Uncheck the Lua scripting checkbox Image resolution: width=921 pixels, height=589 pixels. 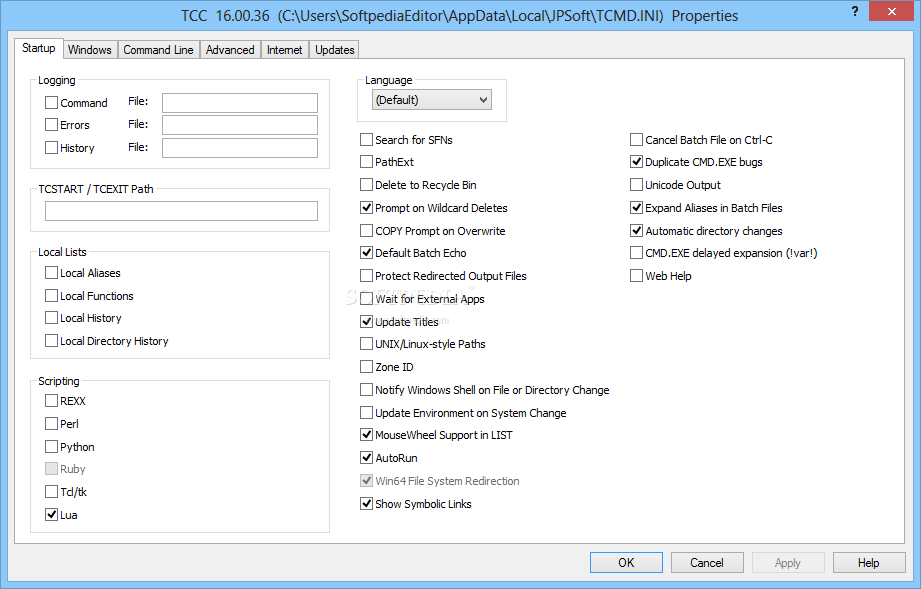pos(52,515)
